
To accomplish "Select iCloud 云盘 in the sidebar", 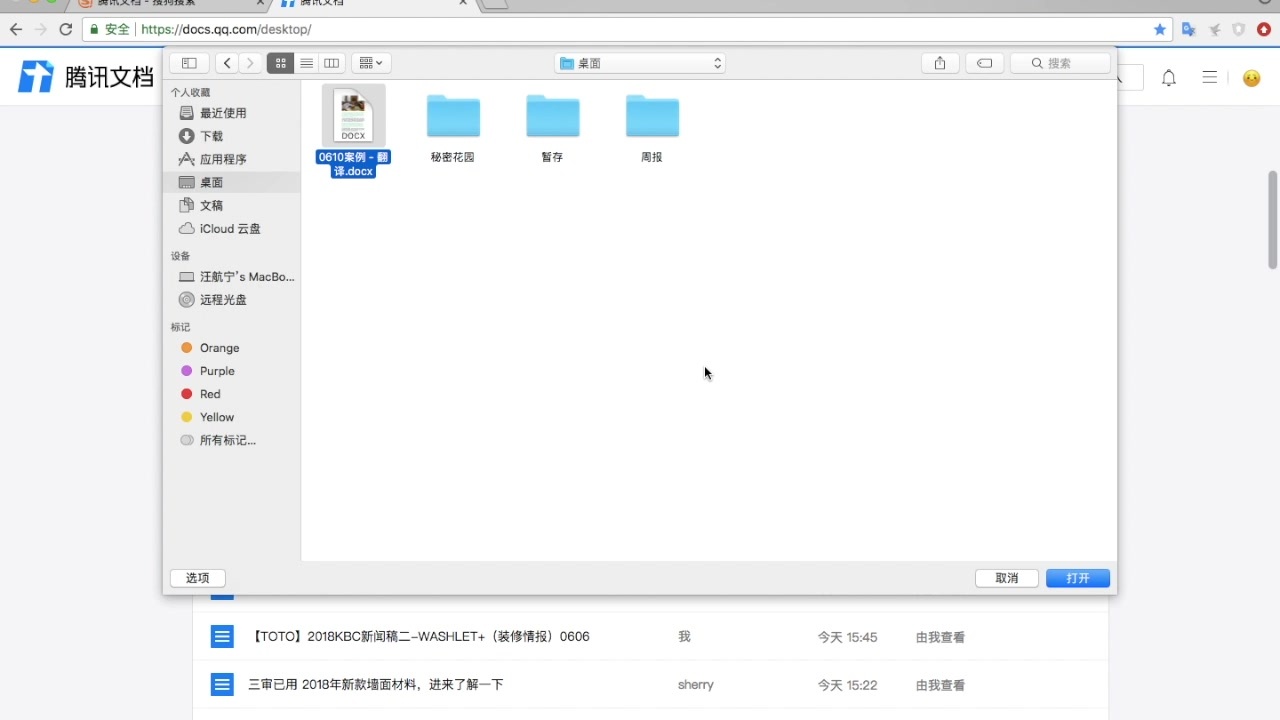I will [232, 228].
